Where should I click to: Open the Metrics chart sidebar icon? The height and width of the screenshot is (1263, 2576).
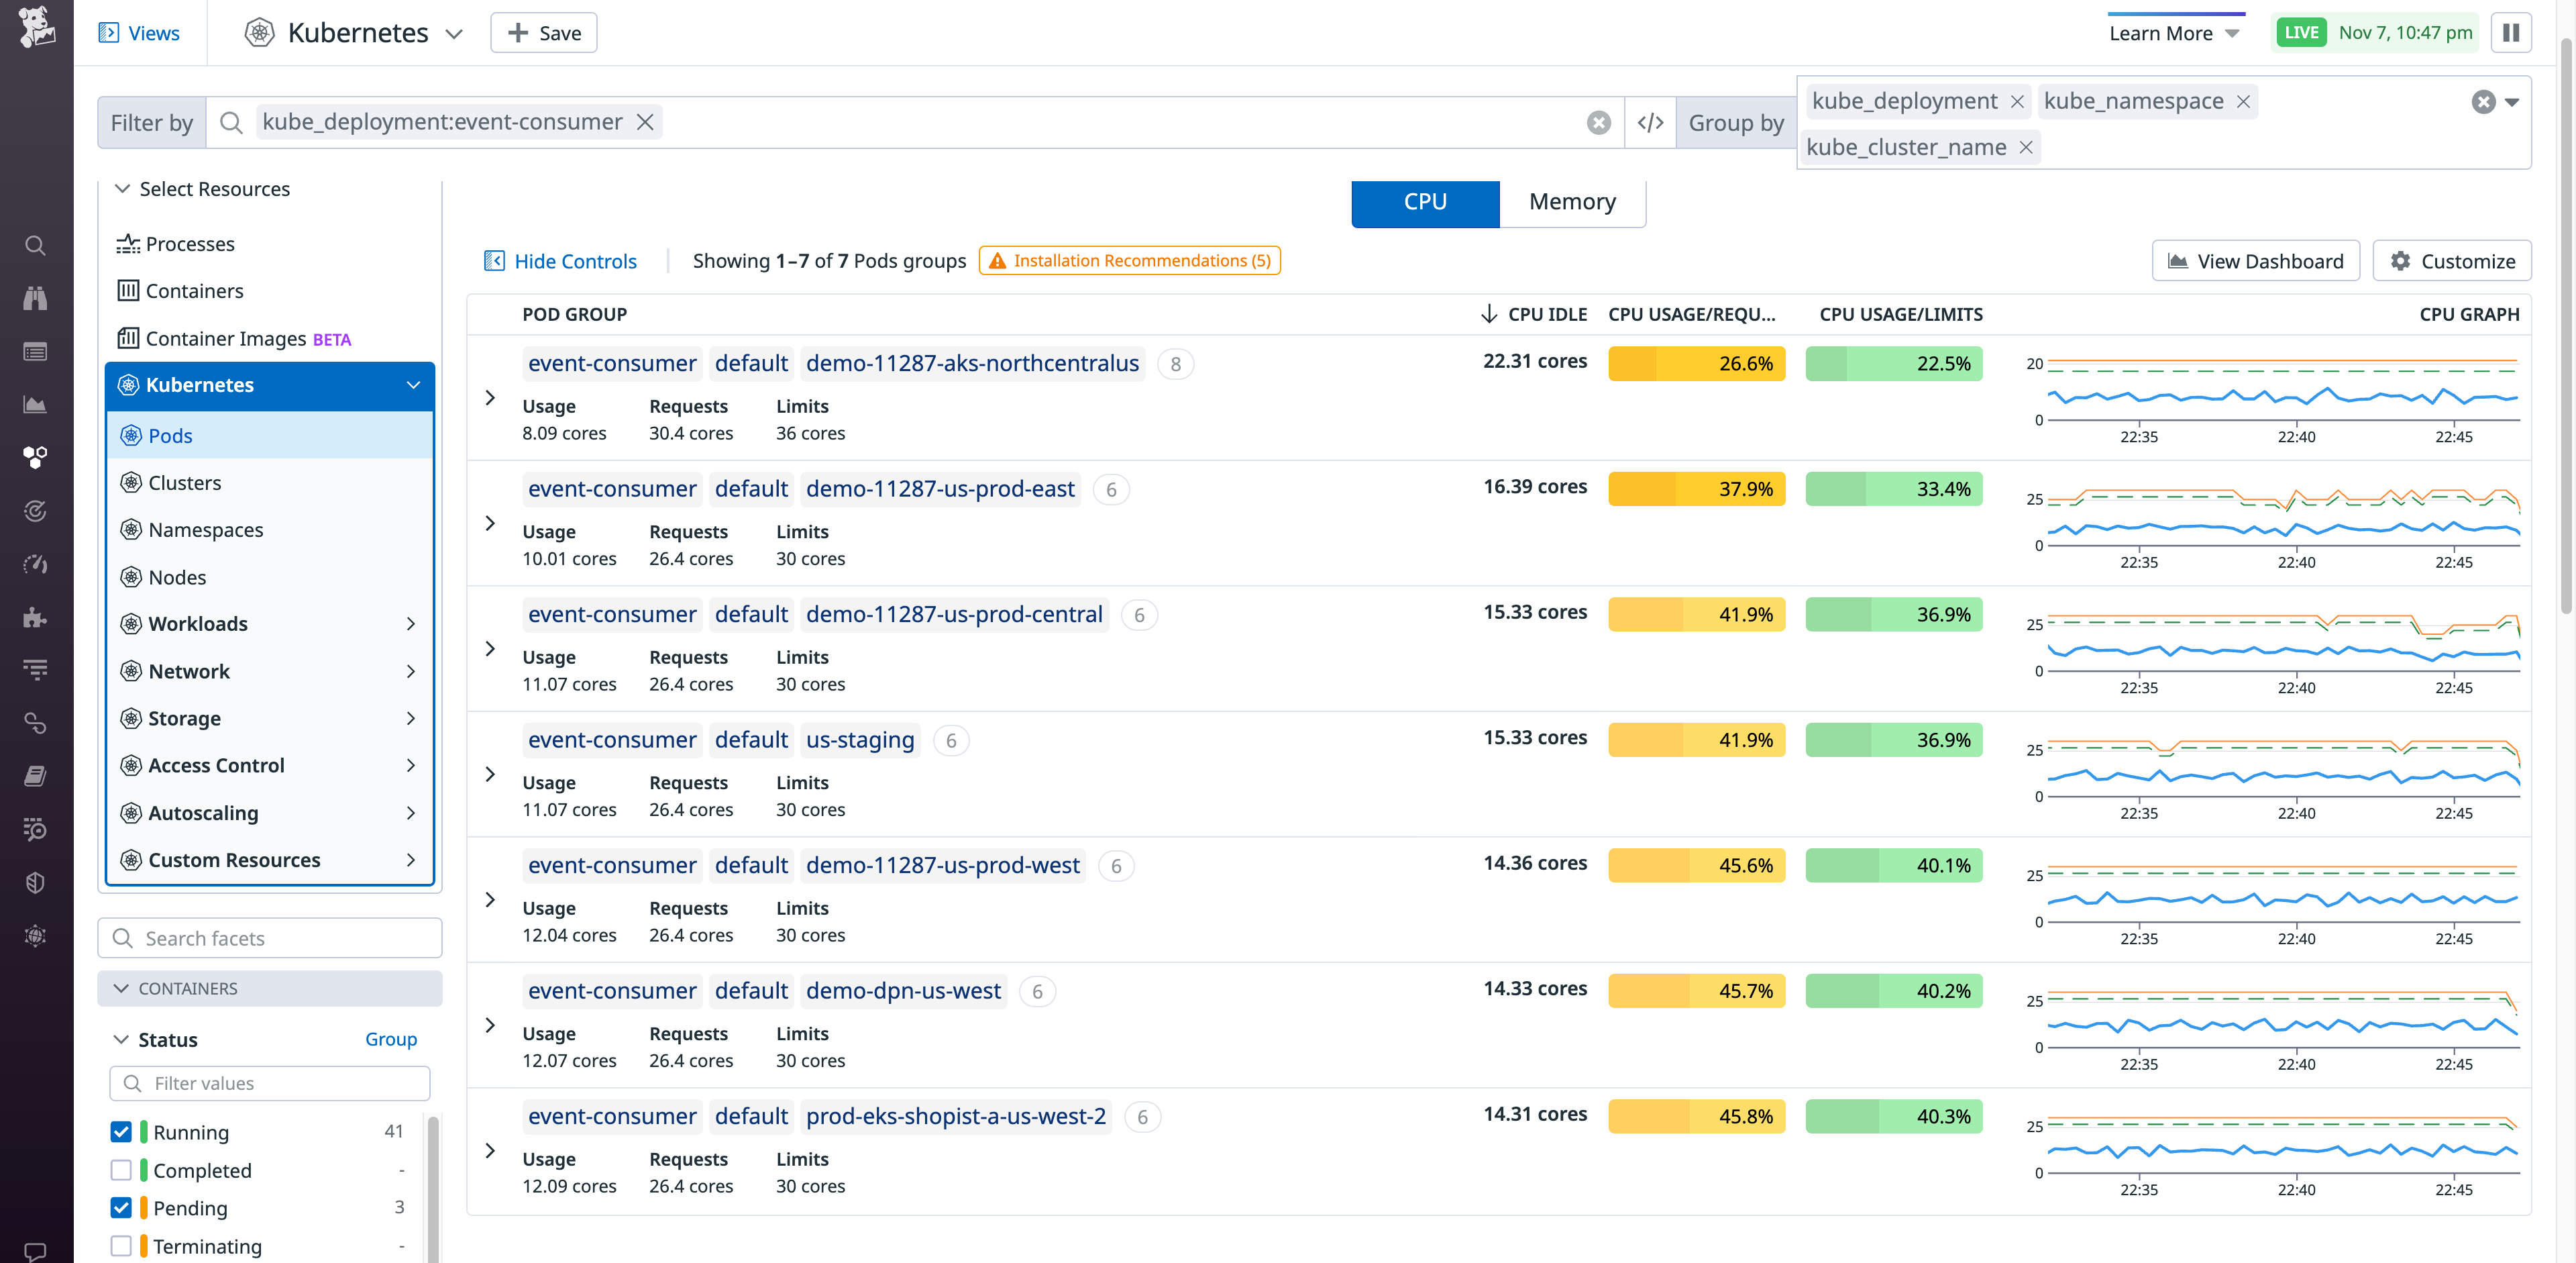click(x=35, y=404)
